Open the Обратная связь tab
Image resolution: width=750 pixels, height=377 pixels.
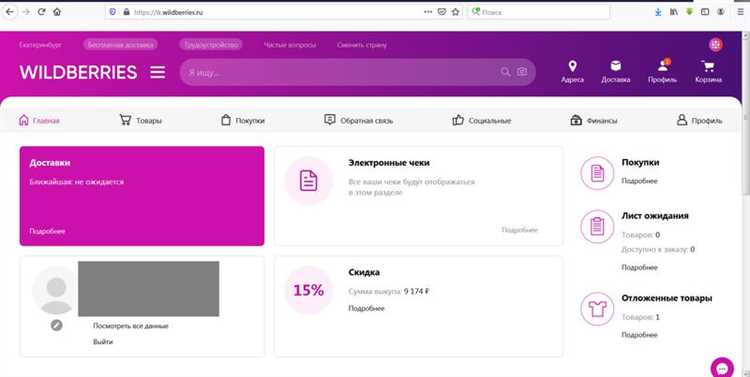358,121
